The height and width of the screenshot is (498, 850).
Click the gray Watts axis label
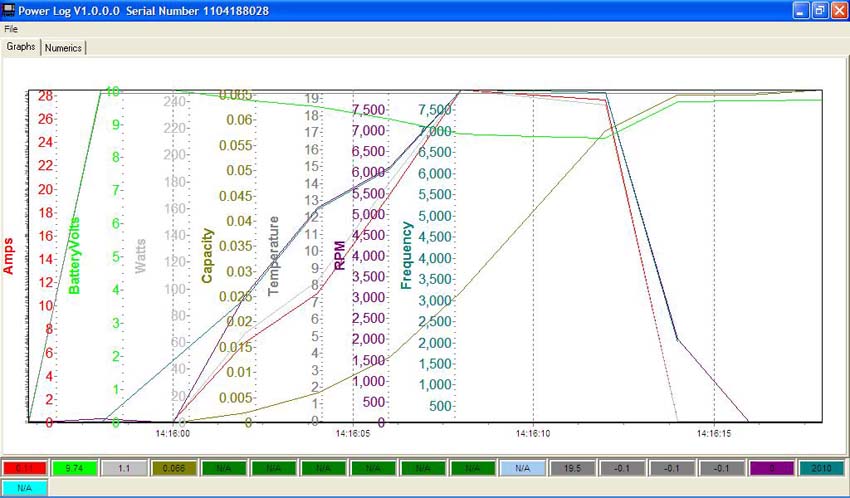coord(140,256)
